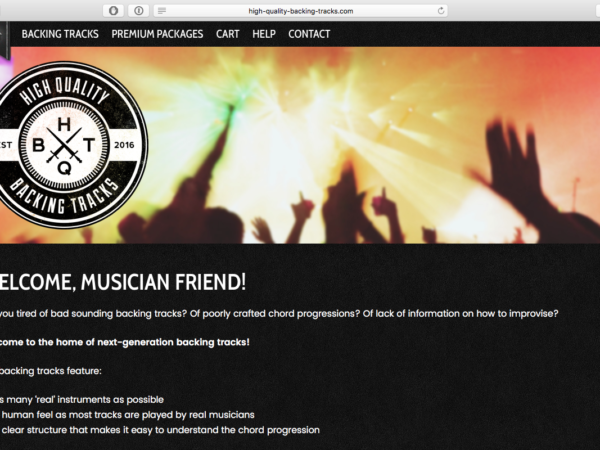Click the crossed swords emblem in logo center
The width and height of the screenshot is (600, 450).
(x=64, y=145)
